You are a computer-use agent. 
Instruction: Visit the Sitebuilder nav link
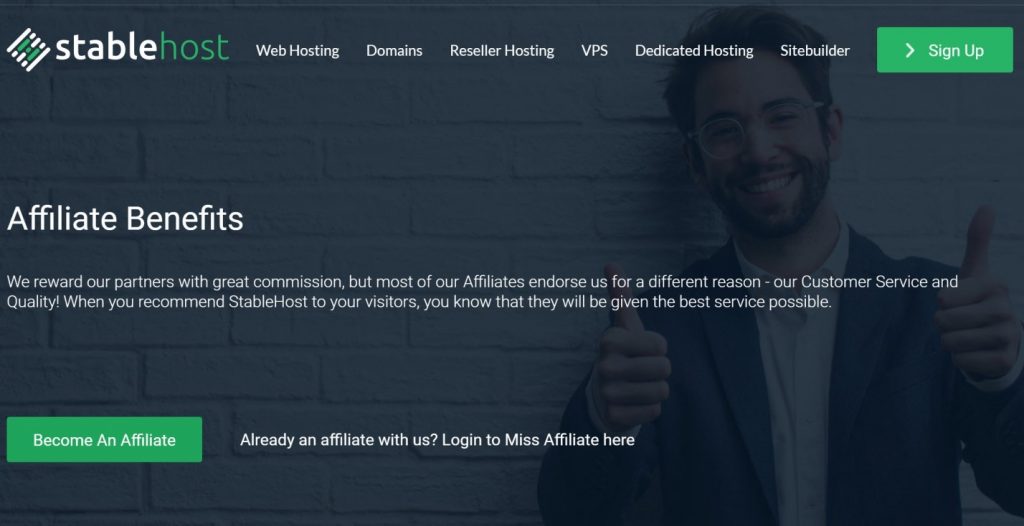coord(814,50)
